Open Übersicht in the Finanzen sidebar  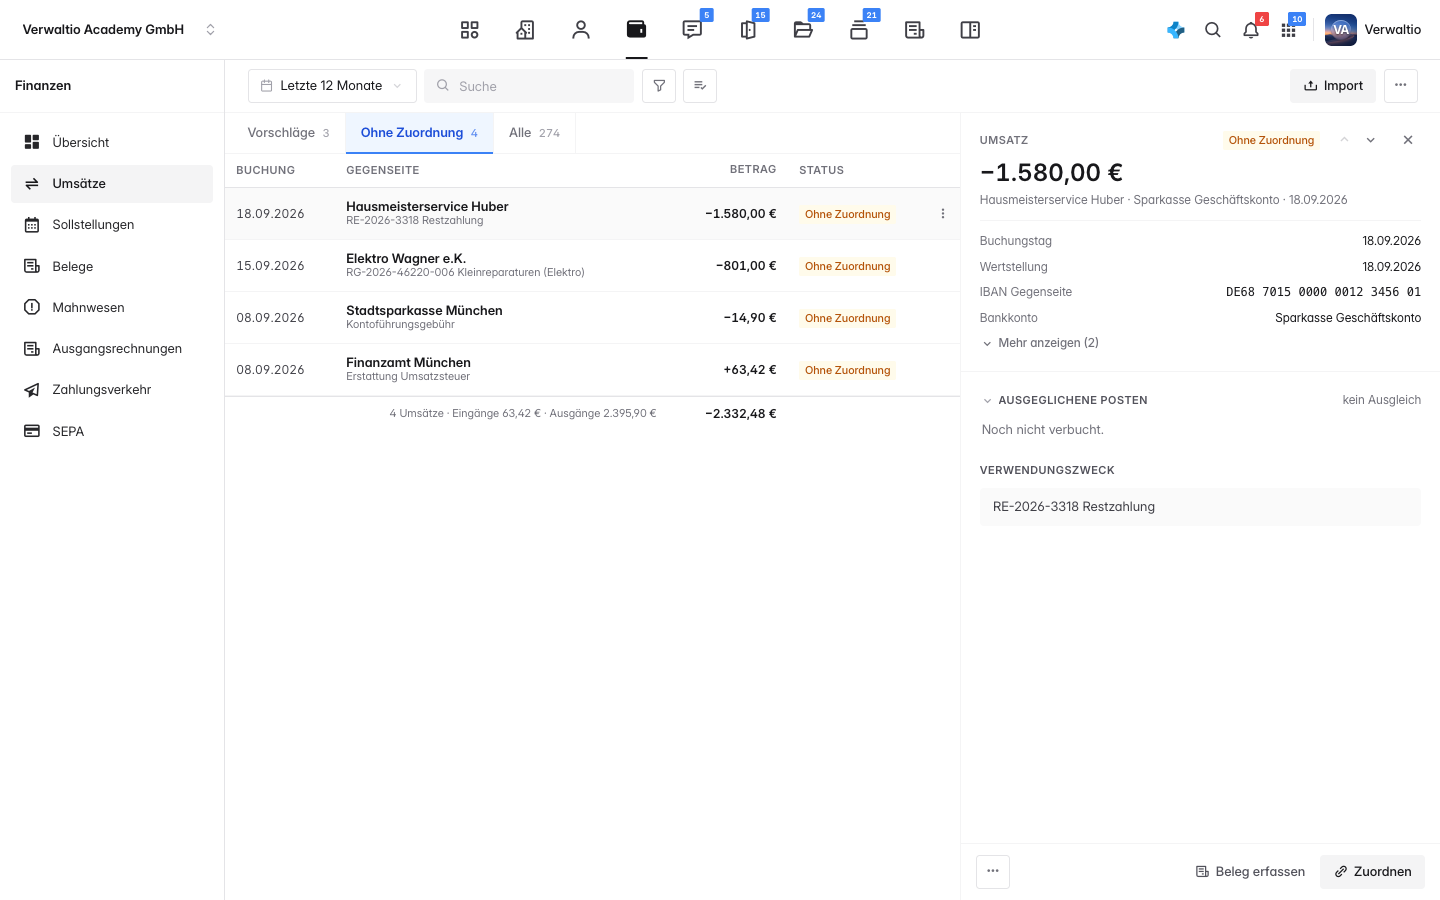(x=112, y=142)
